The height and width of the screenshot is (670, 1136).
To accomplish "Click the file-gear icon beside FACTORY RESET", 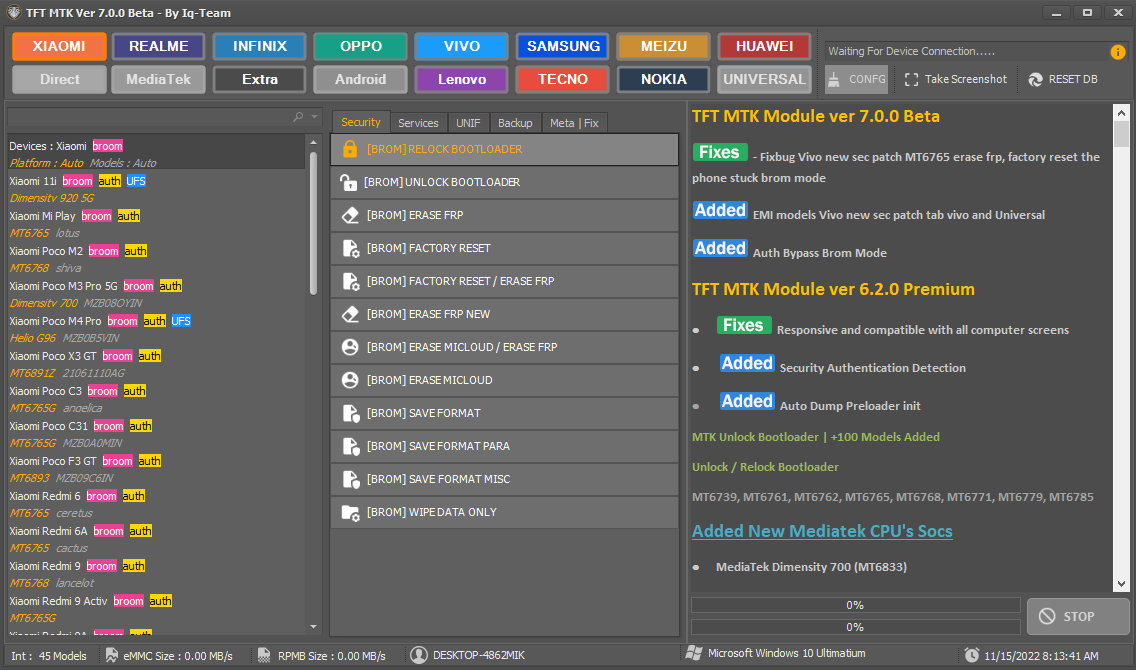I will 351,248.
